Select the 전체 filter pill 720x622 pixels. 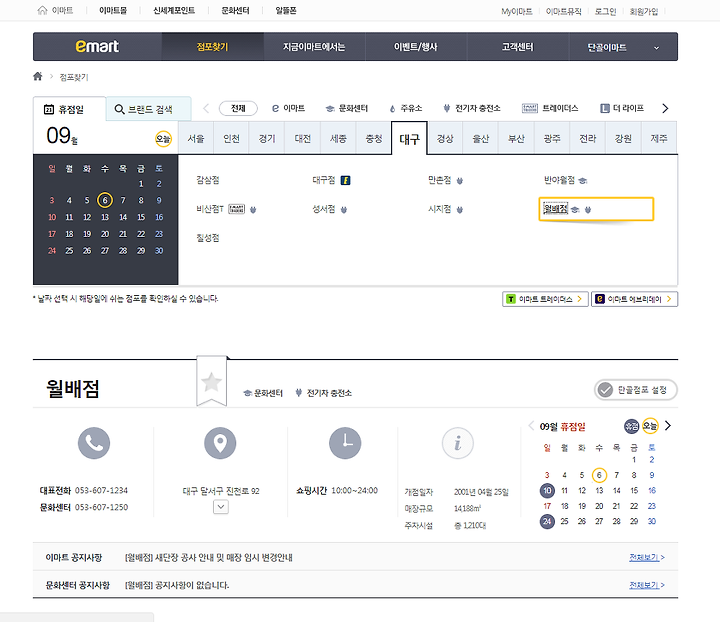pyautogui.click(x=238, y=108)
